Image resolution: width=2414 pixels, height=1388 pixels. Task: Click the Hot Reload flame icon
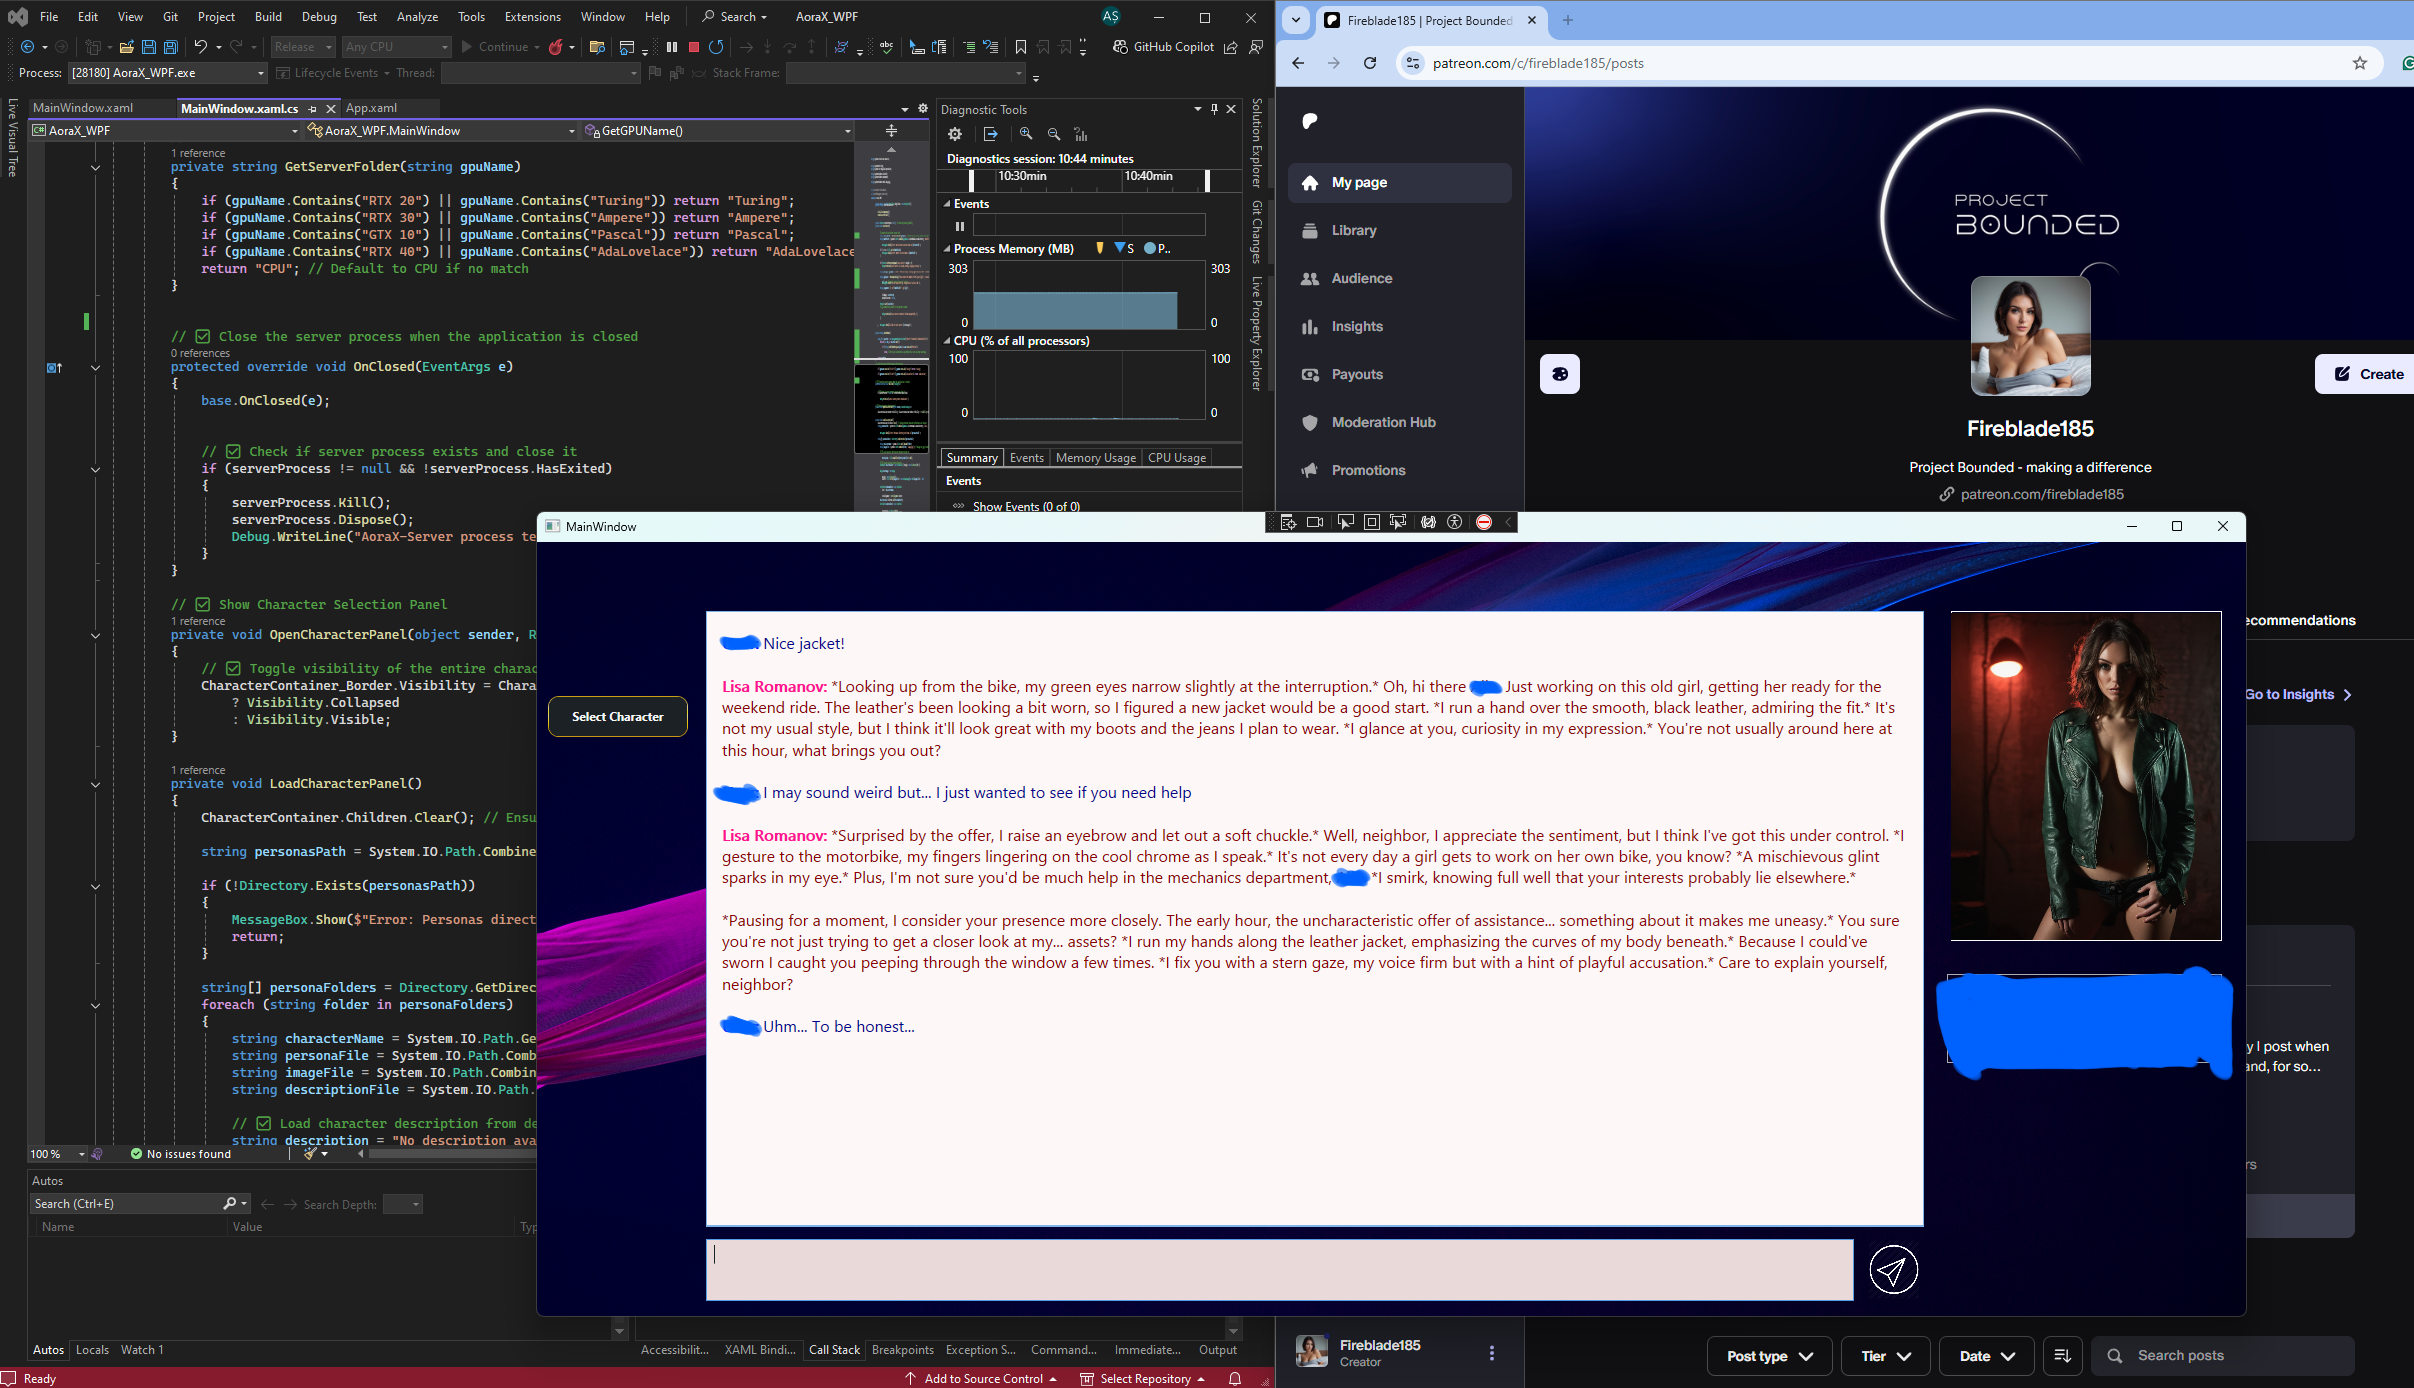click(556, 47)
